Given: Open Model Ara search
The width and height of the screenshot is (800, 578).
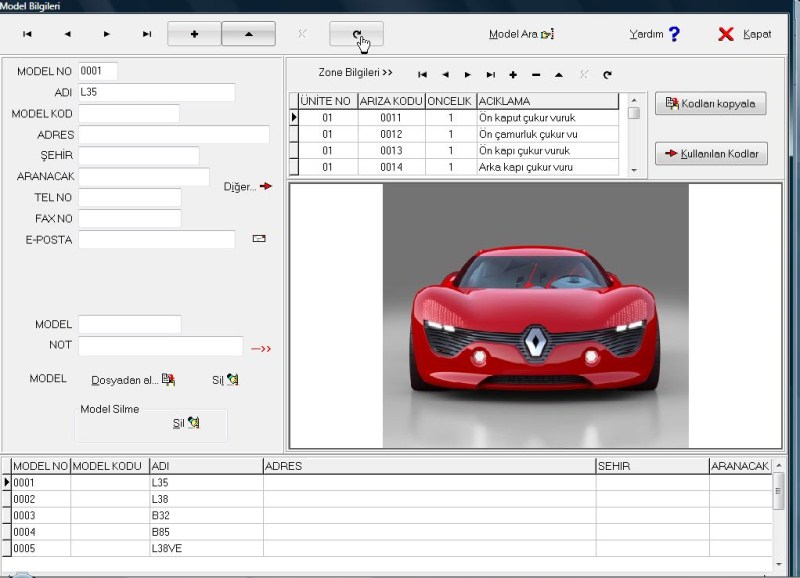Looking at the screenshot, I should [x=521, y=34].
